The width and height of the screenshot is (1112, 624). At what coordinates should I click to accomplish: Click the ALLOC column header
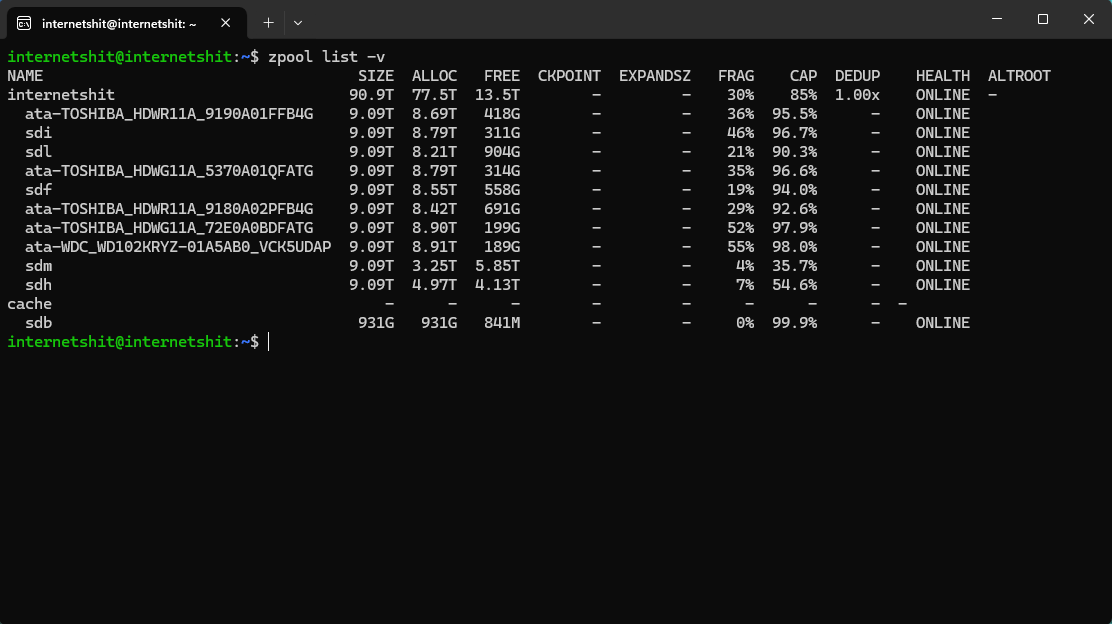click(435, 76)
